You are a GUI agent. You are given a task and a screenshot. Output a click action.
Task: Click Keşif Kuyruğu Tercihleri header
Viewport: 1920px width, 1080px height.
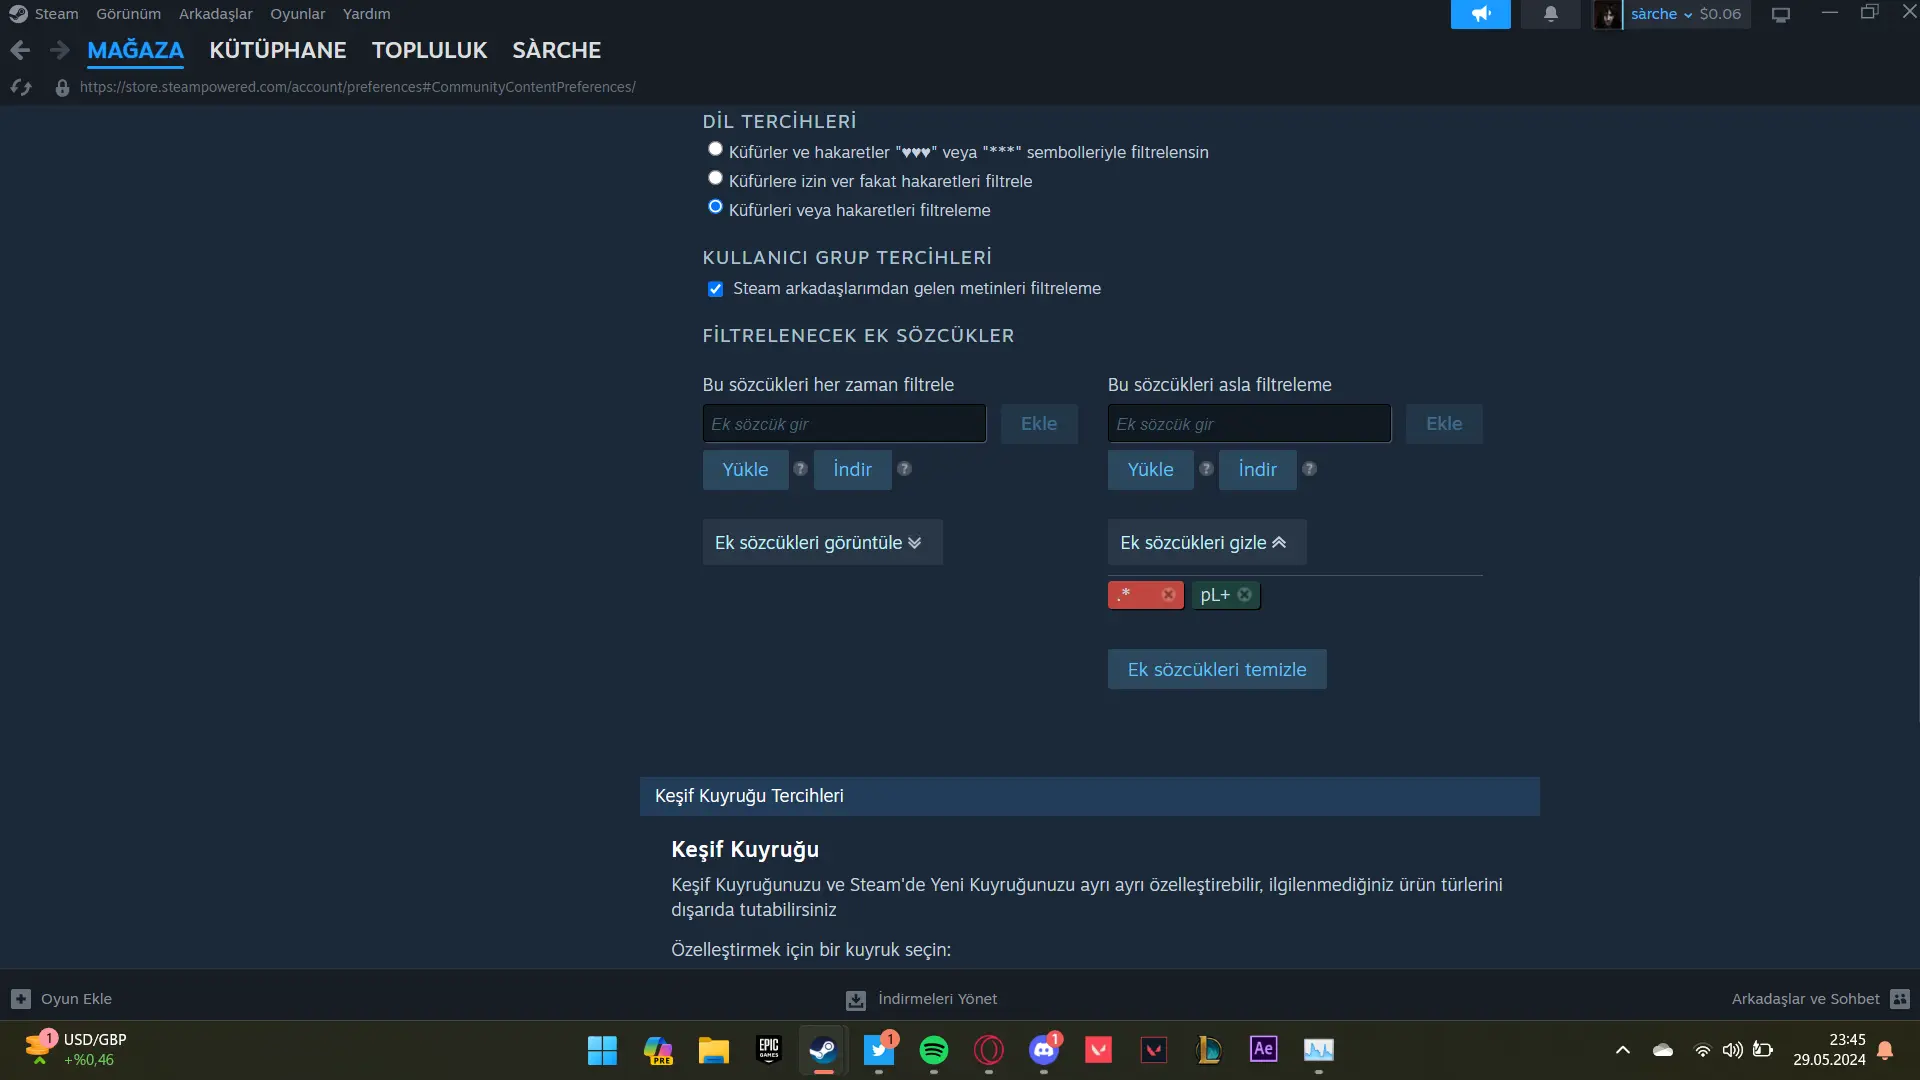click(x=1089, y=796)
